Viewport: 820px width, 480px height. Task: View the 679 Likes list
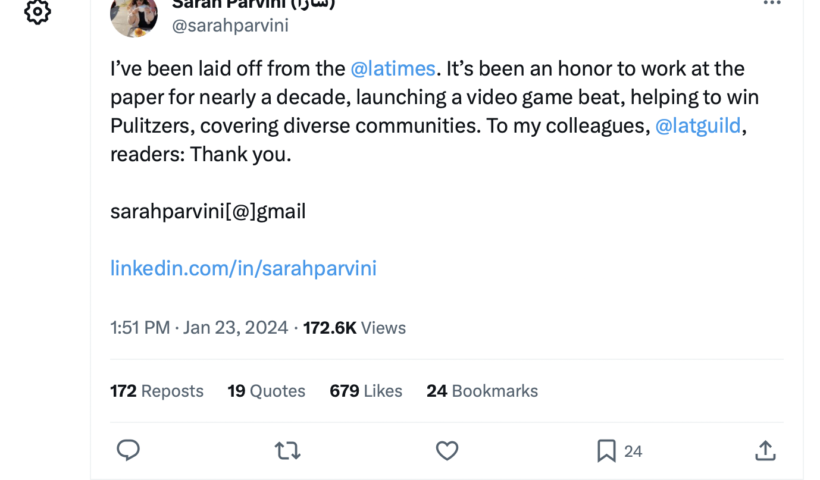click(x=366, y=391)
